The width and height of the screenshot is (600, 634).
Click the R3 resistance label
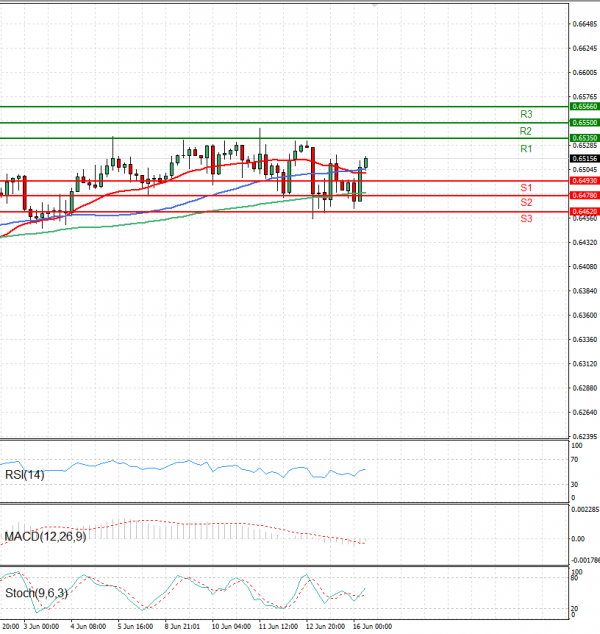[526, 114]
